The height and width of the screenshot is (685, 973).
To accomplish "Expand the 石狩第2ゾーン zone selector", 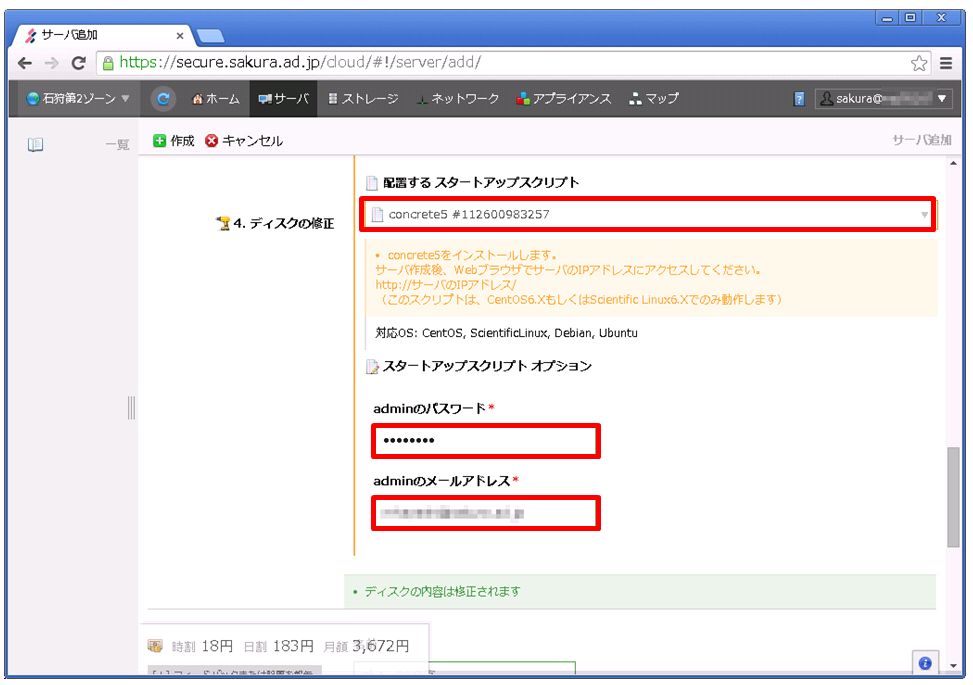I will [79, 99].
